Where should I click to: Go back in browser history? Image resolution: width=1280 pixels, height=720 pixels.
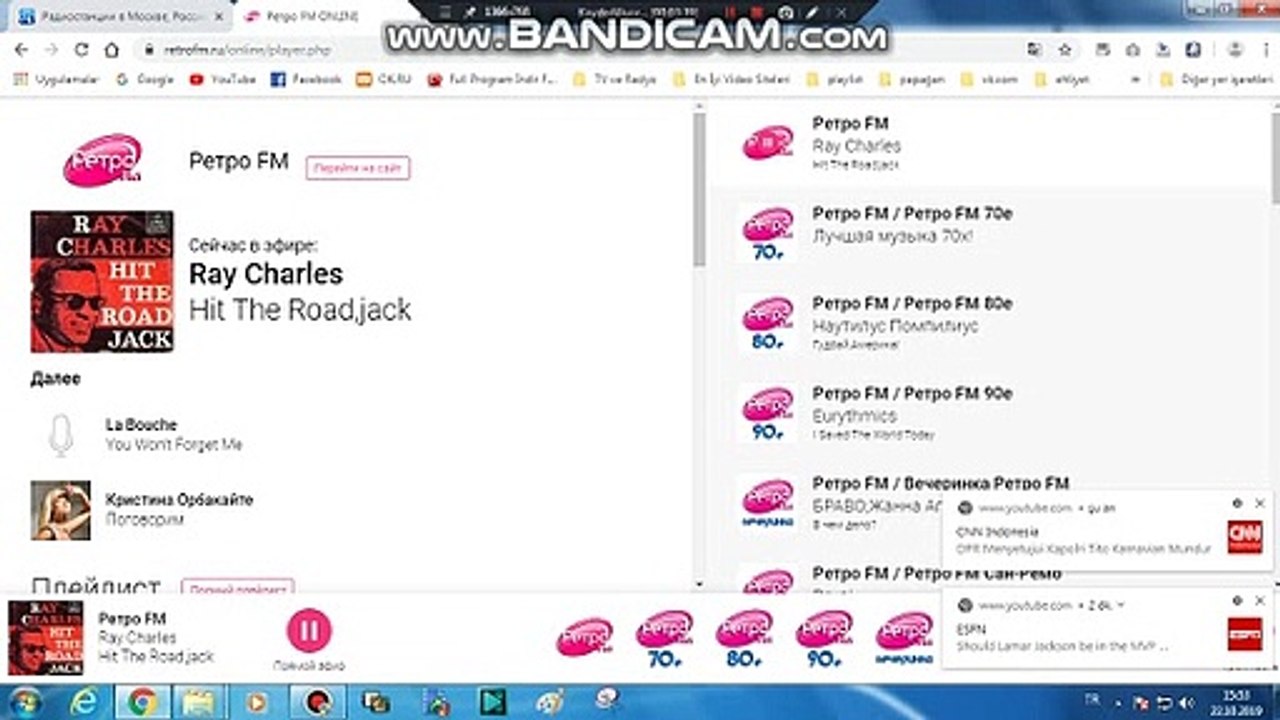click(x=23, y=49)
